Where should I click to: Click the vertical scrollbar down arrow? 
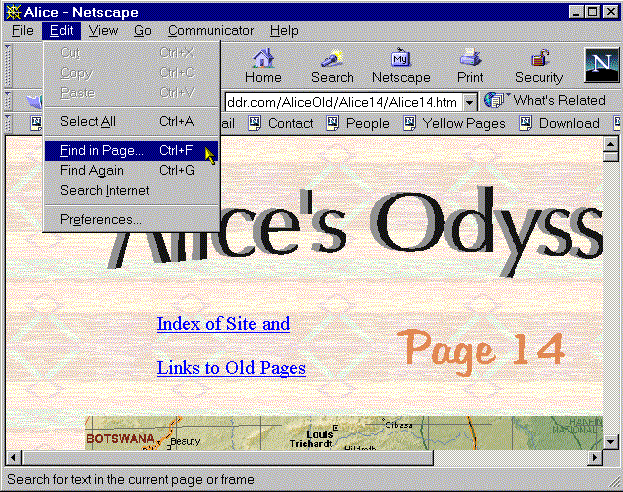(x=610, y=438)
